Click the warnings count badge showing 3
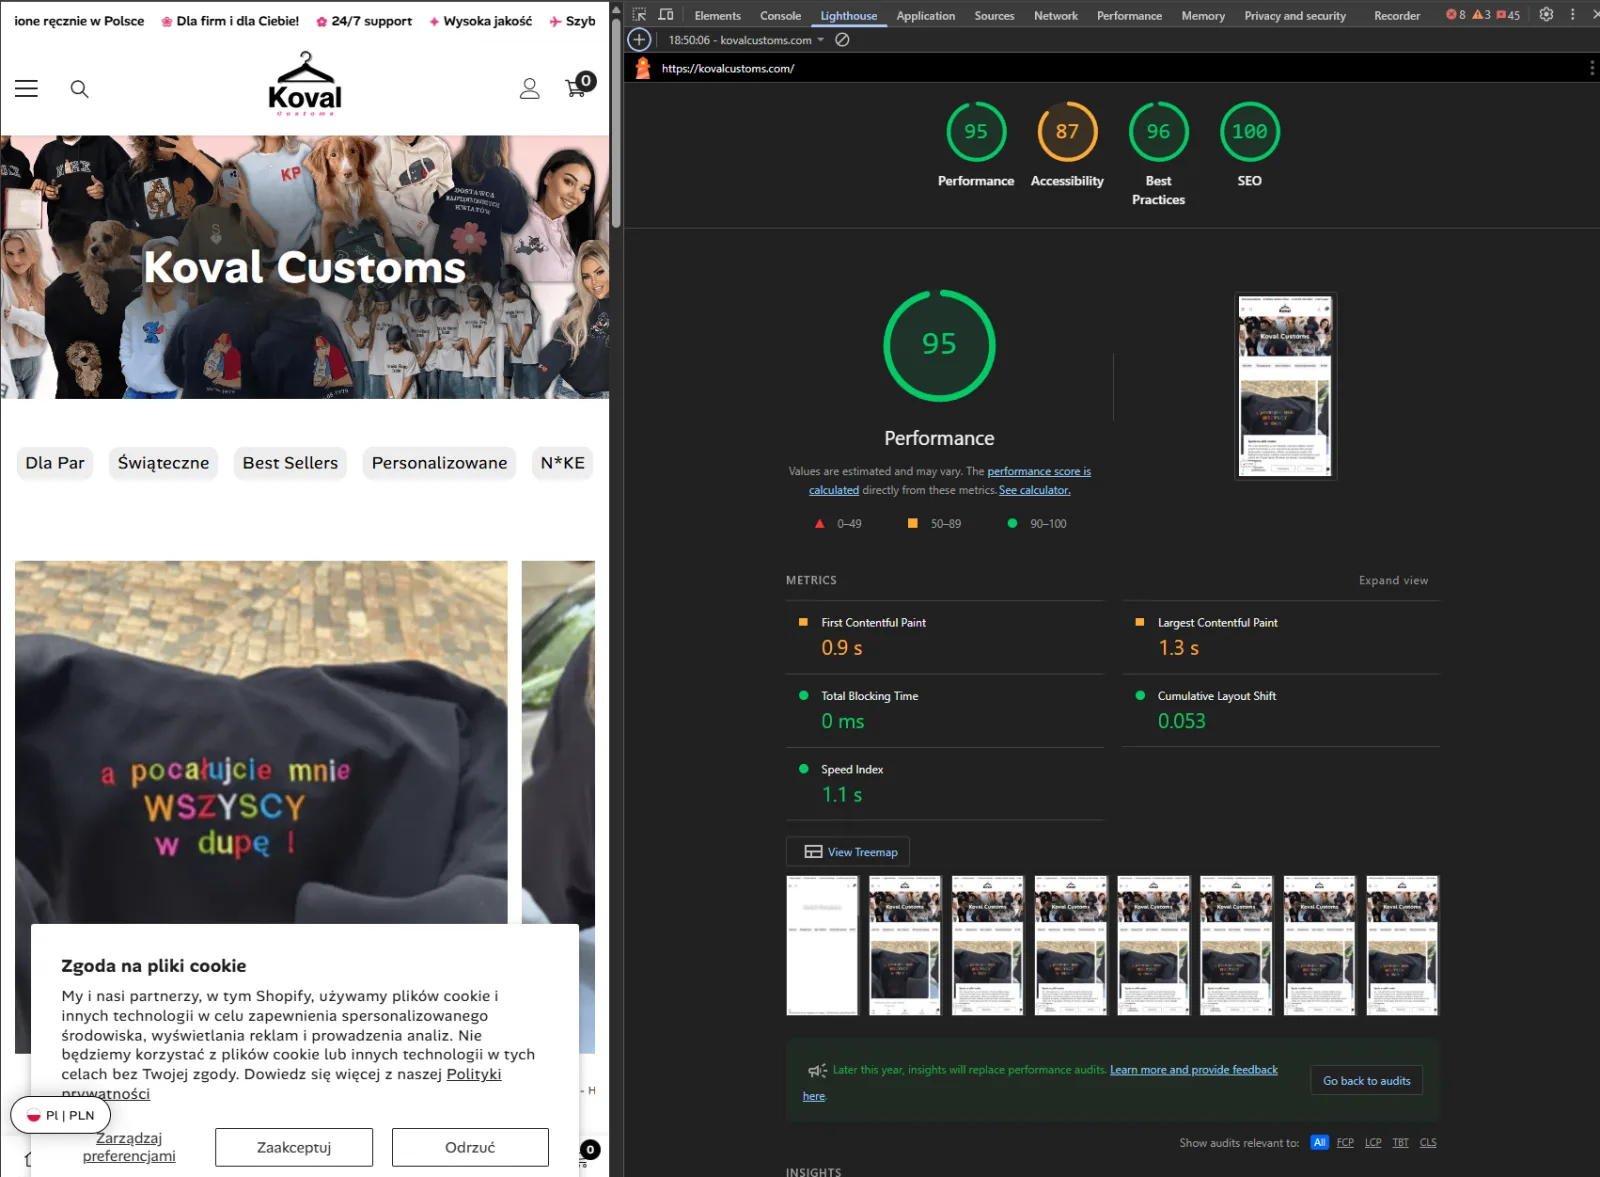This screenshot has width=1600, height=1177. [1481, 15]
